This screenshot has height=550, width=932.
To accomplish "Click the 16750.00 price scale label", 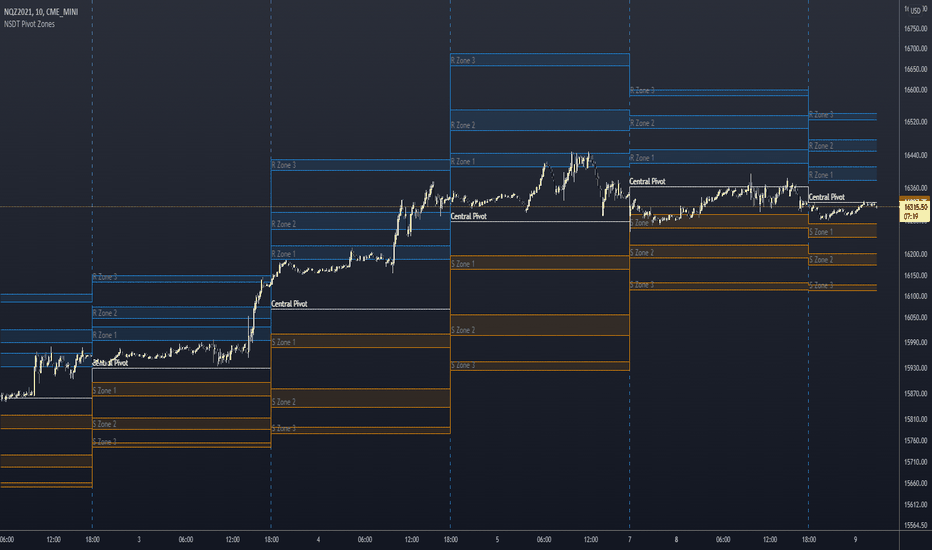I will [915, 29].
